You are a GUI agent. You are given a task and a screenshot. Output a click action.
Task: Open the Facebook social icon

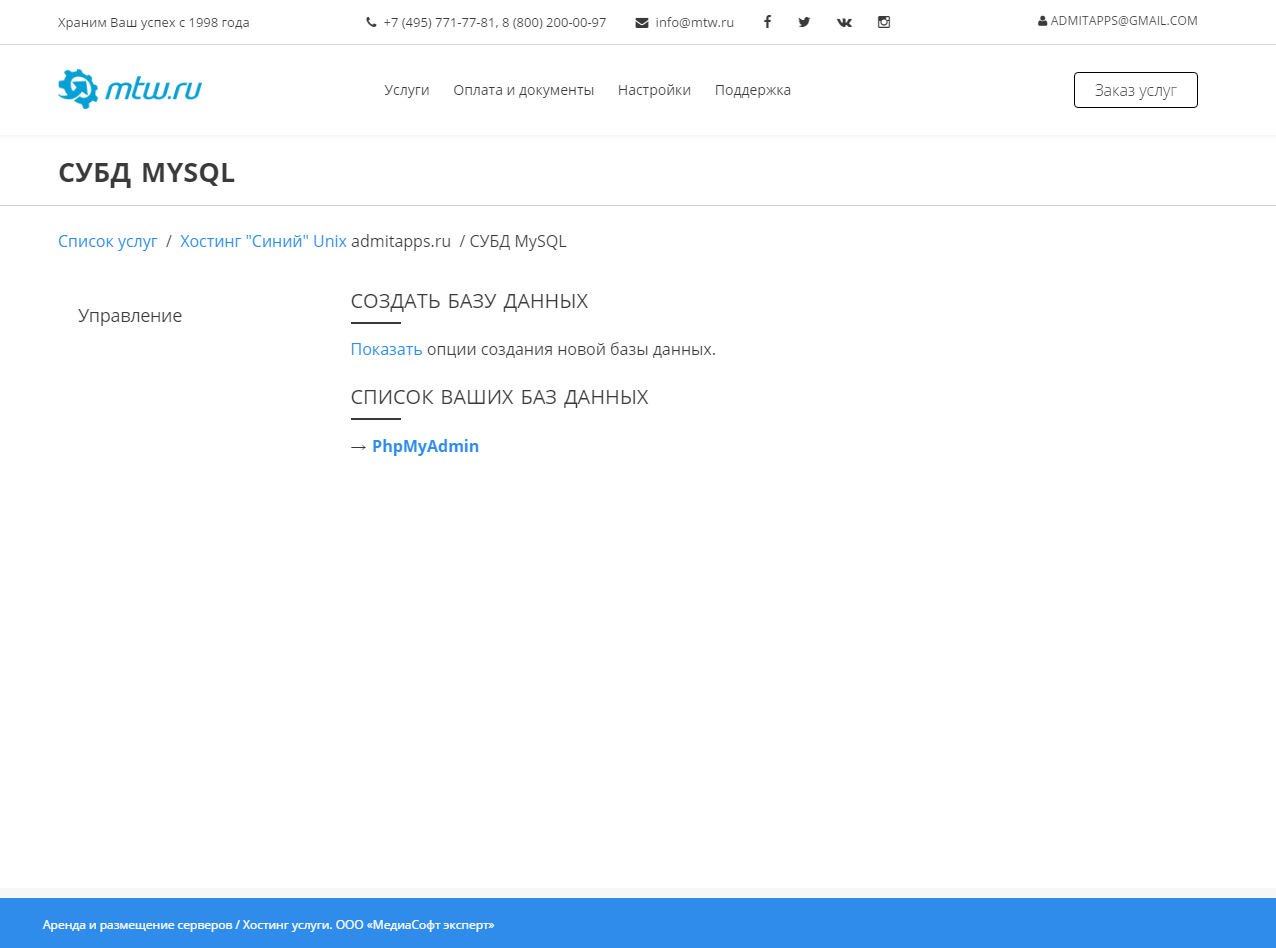[x=767, y=22]
